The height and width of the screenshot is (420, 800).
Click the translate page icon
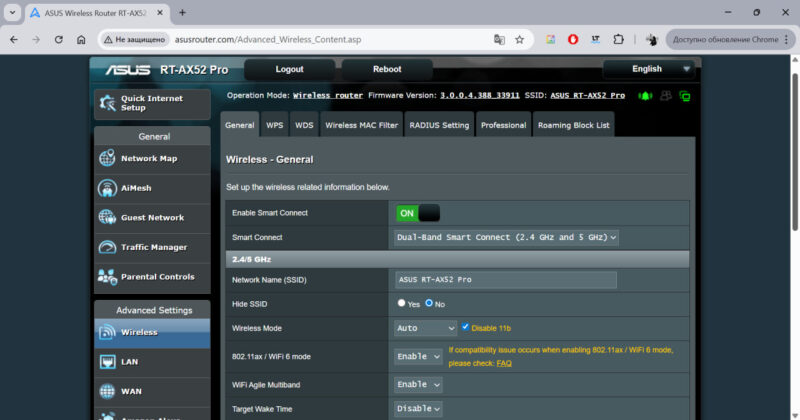coord(499,39)
